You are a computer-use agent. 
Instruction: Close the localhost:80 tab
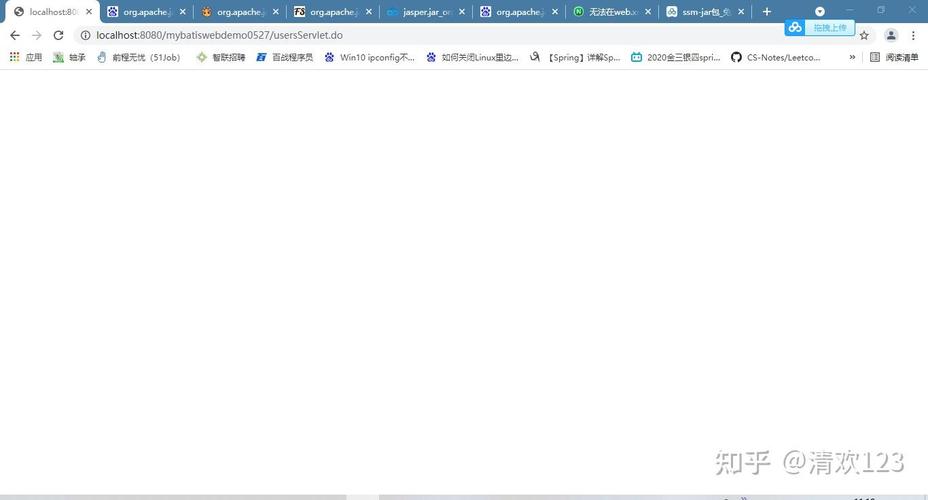coord(89,11)
